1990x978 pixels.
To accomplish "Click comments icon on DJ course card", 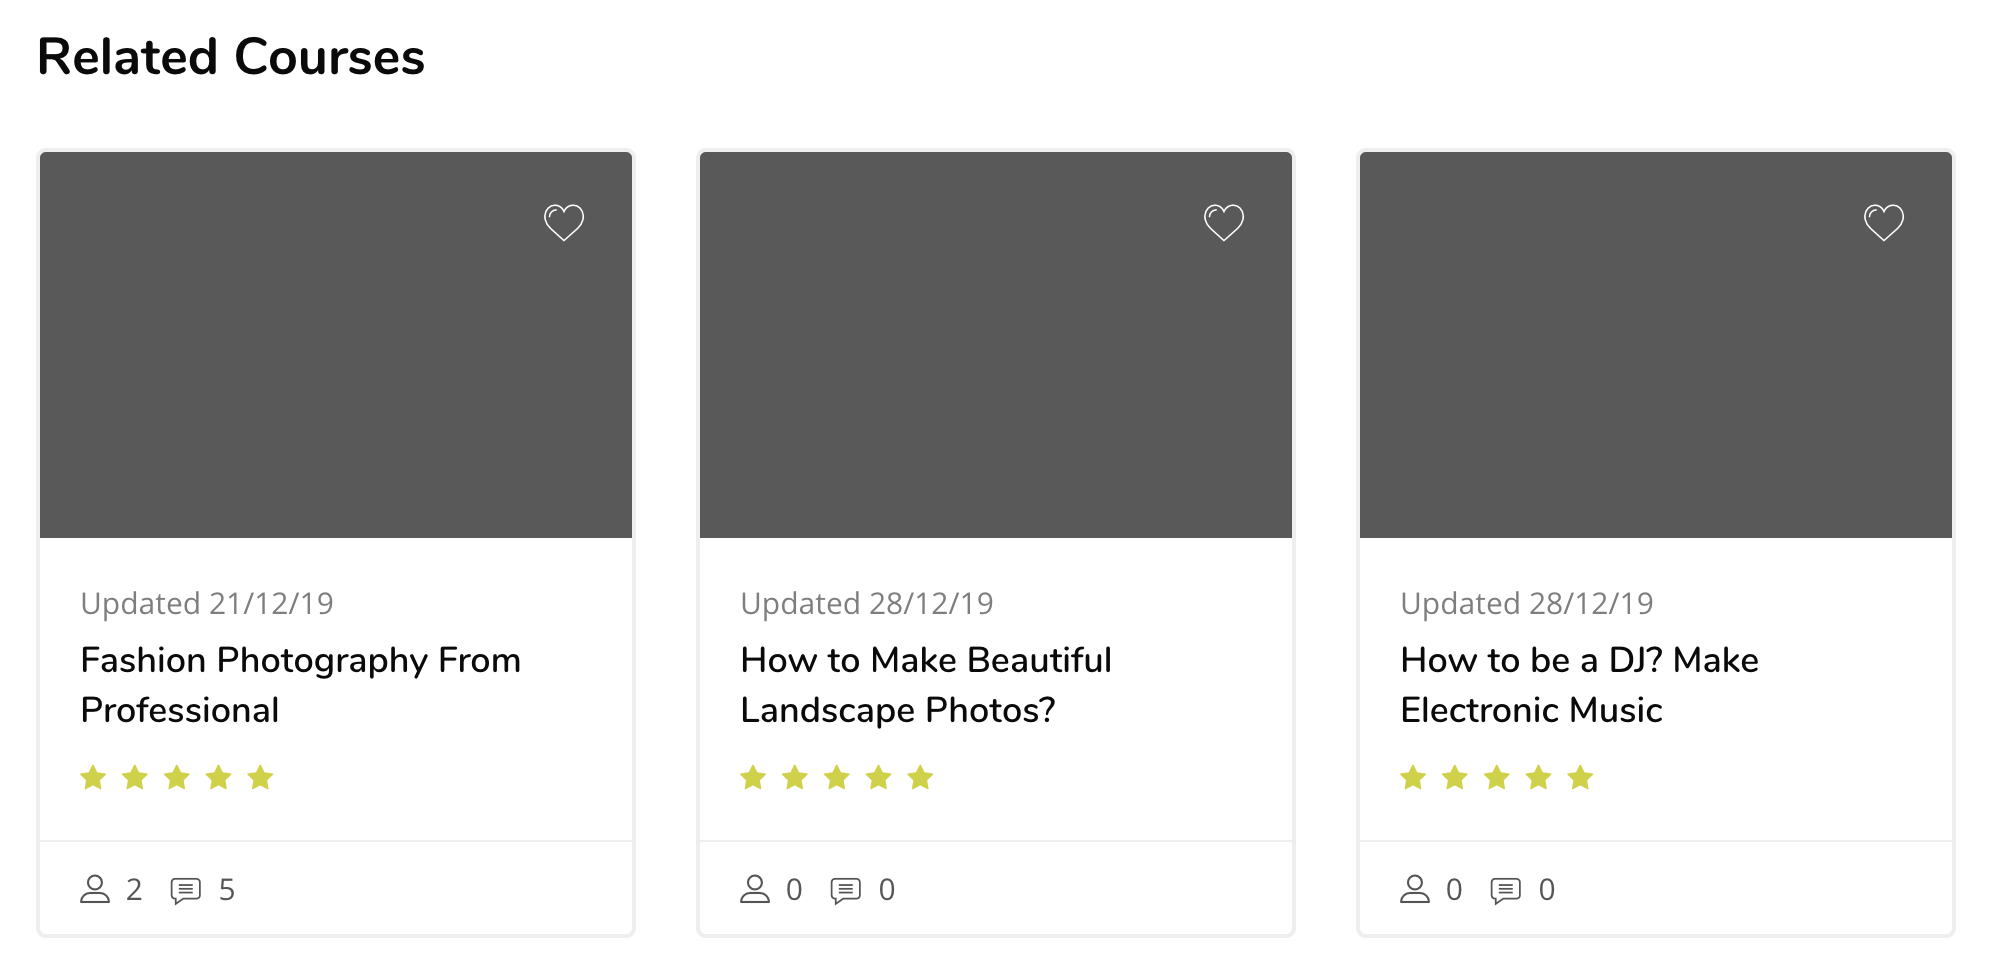I will click(1506, 890).
